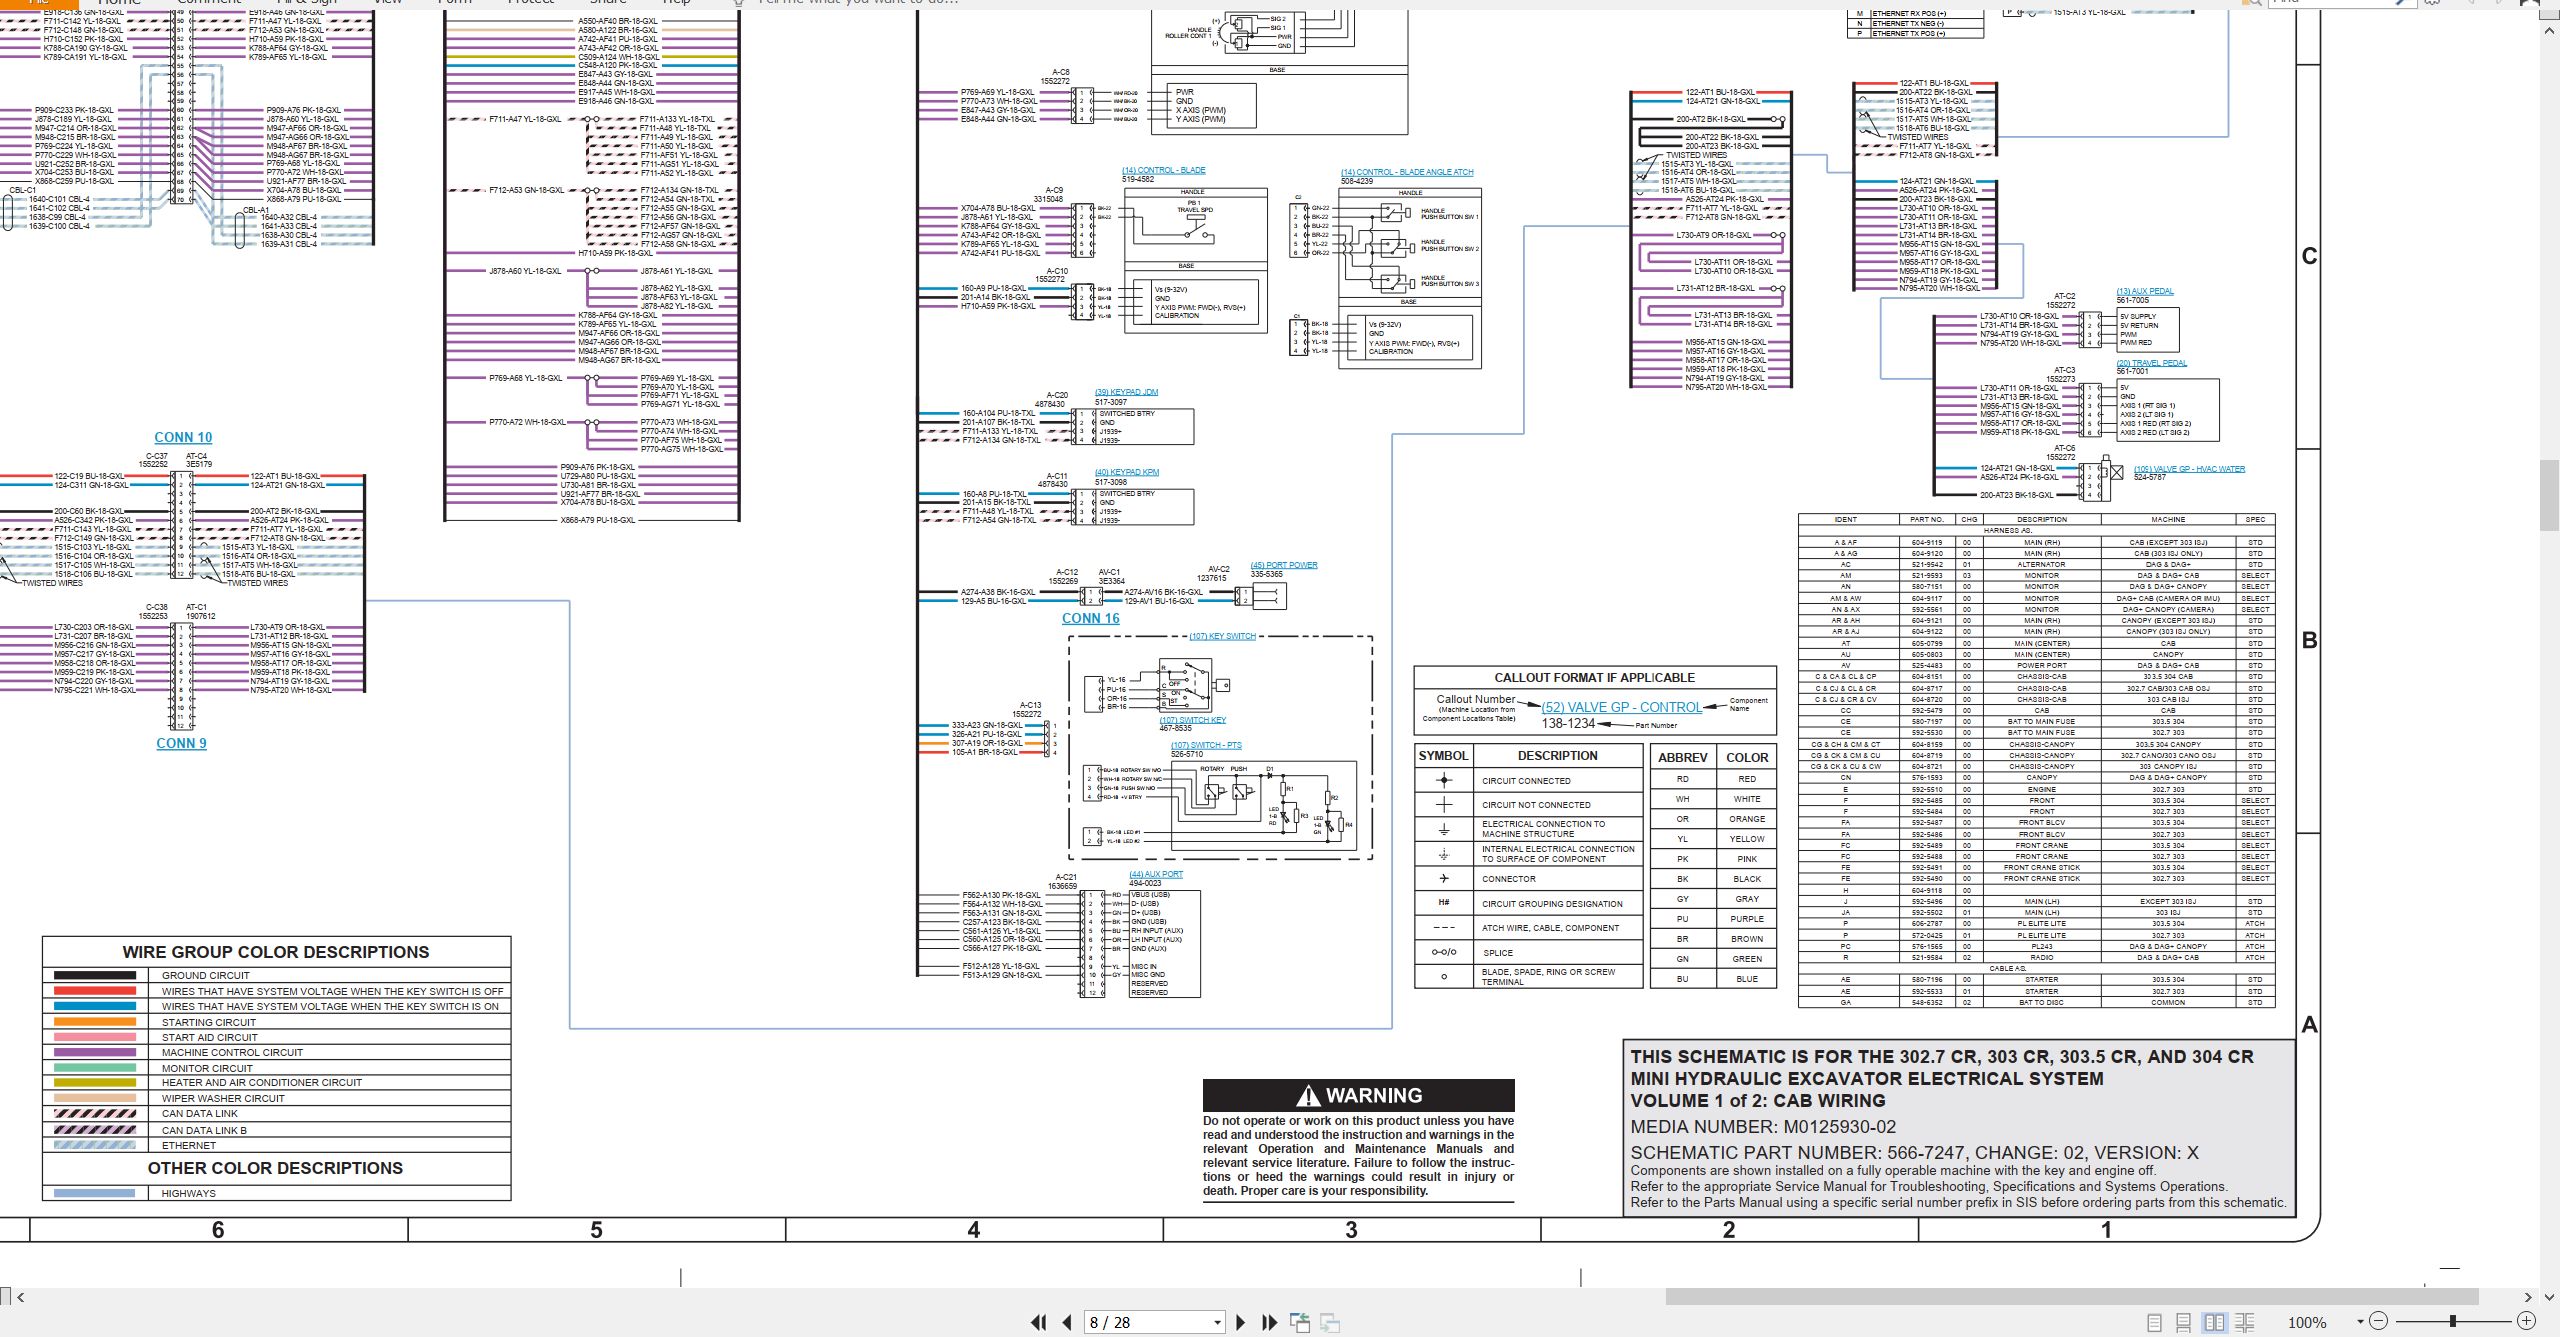This screenshot has height=1337, width=2560.
Task: Click the zoom out minus button
Action: pyautogui.click(x=2379, y=1321)
